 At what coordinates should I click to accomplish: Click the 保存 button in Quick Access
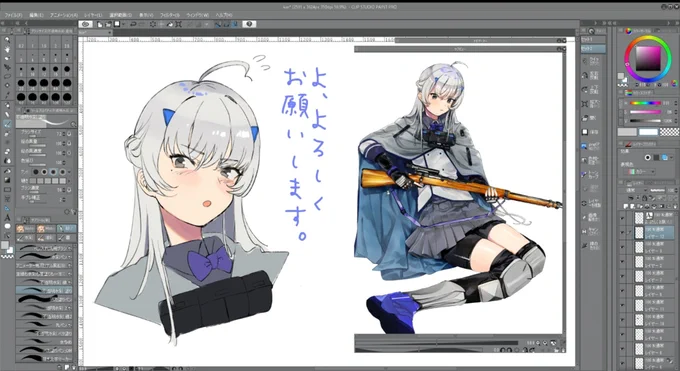click(x=591, y=132)
